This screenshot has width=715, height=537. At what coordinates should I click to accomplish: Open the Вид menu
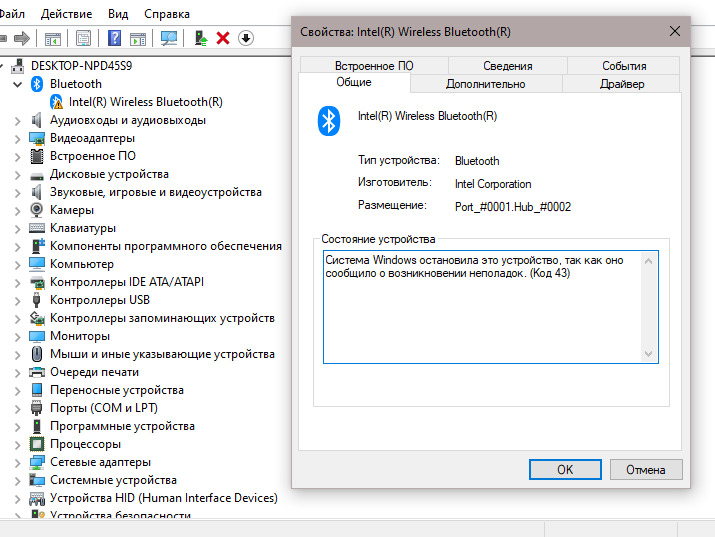[x=118, y=14]
